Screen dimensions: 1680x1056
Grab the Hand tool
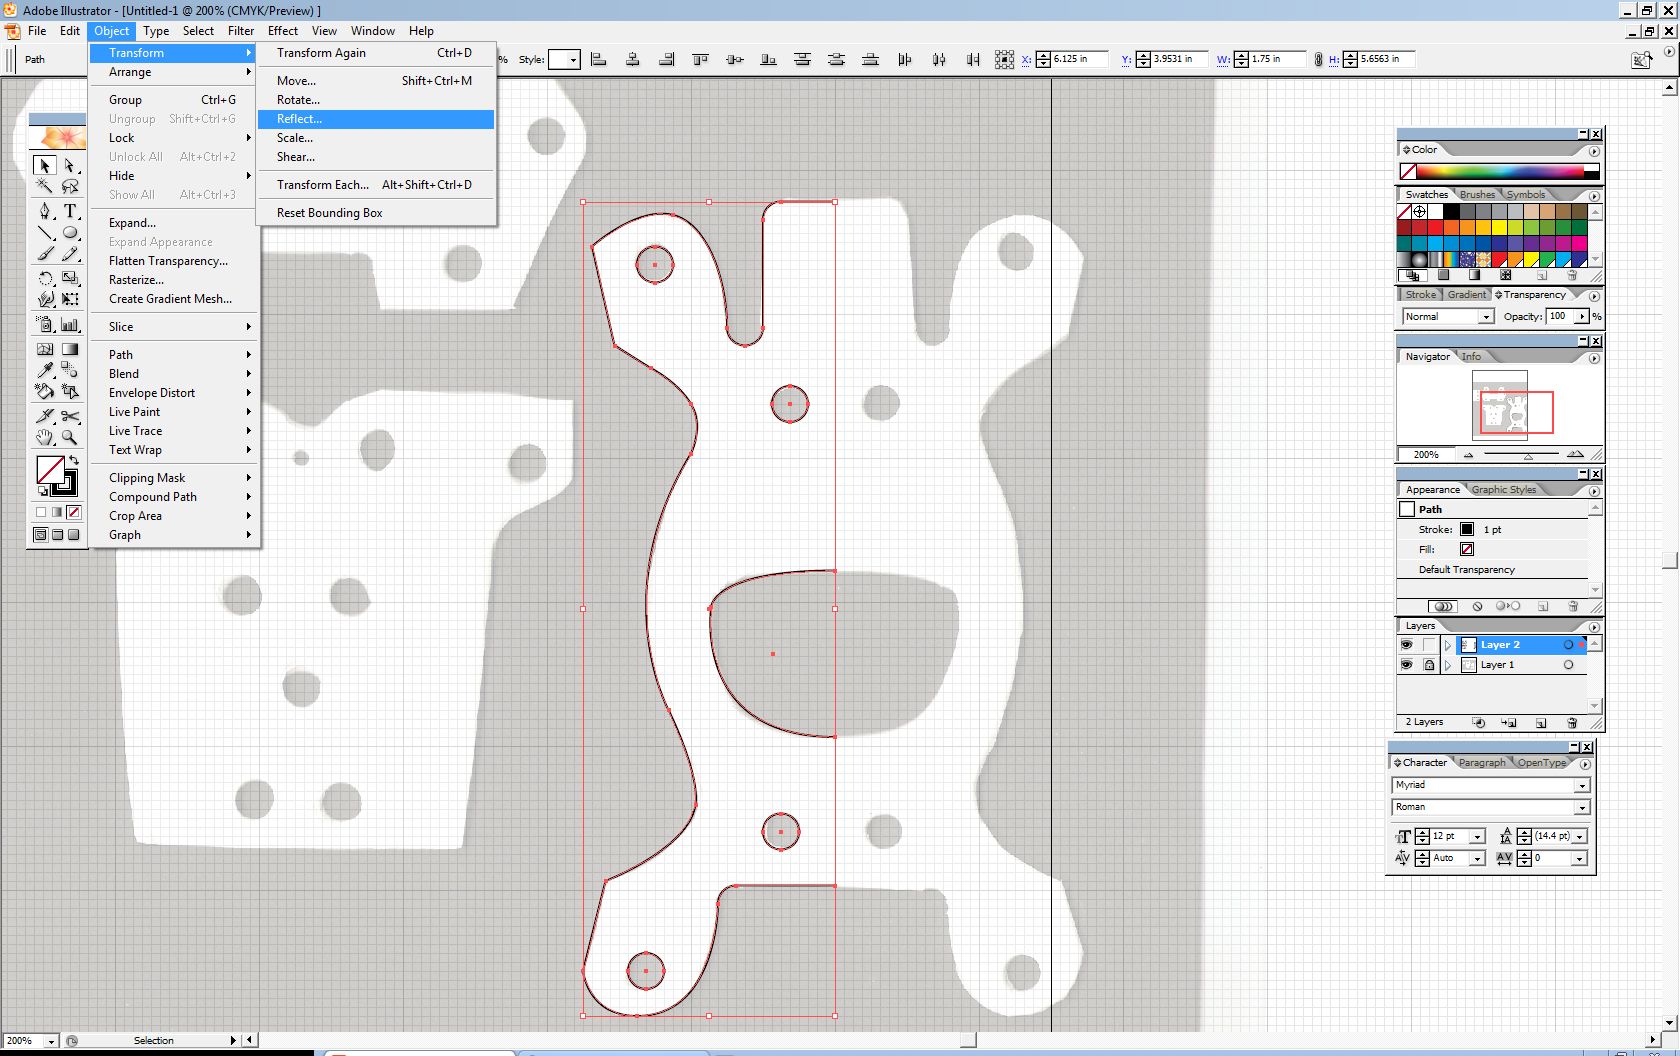45,437
